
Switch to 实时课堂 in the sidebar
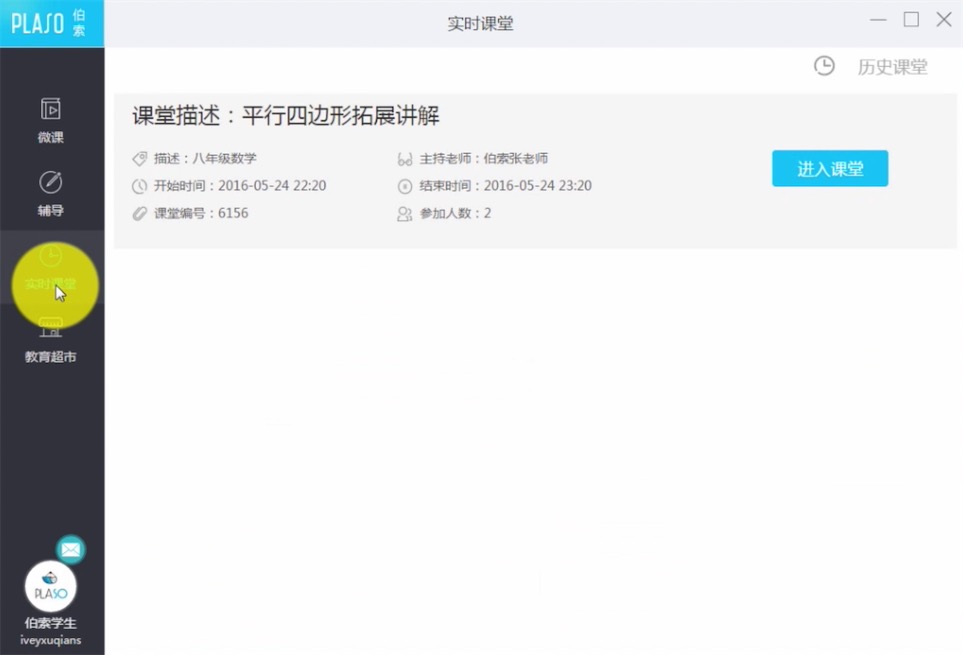click(51, 268)
